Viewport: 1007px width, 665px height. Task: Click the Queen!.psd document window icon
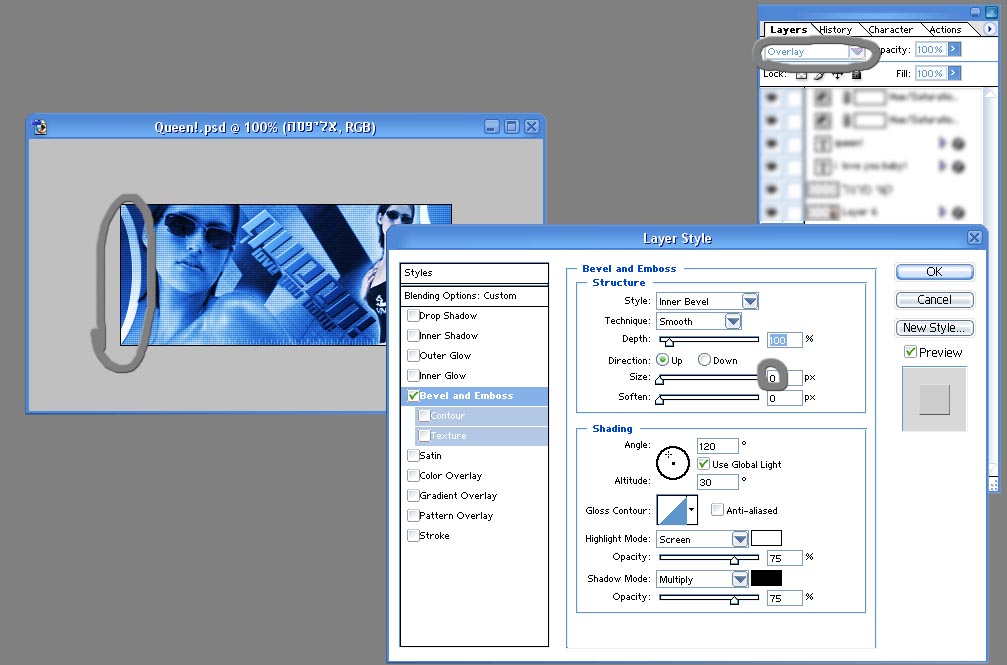click(x=40, y=127)
